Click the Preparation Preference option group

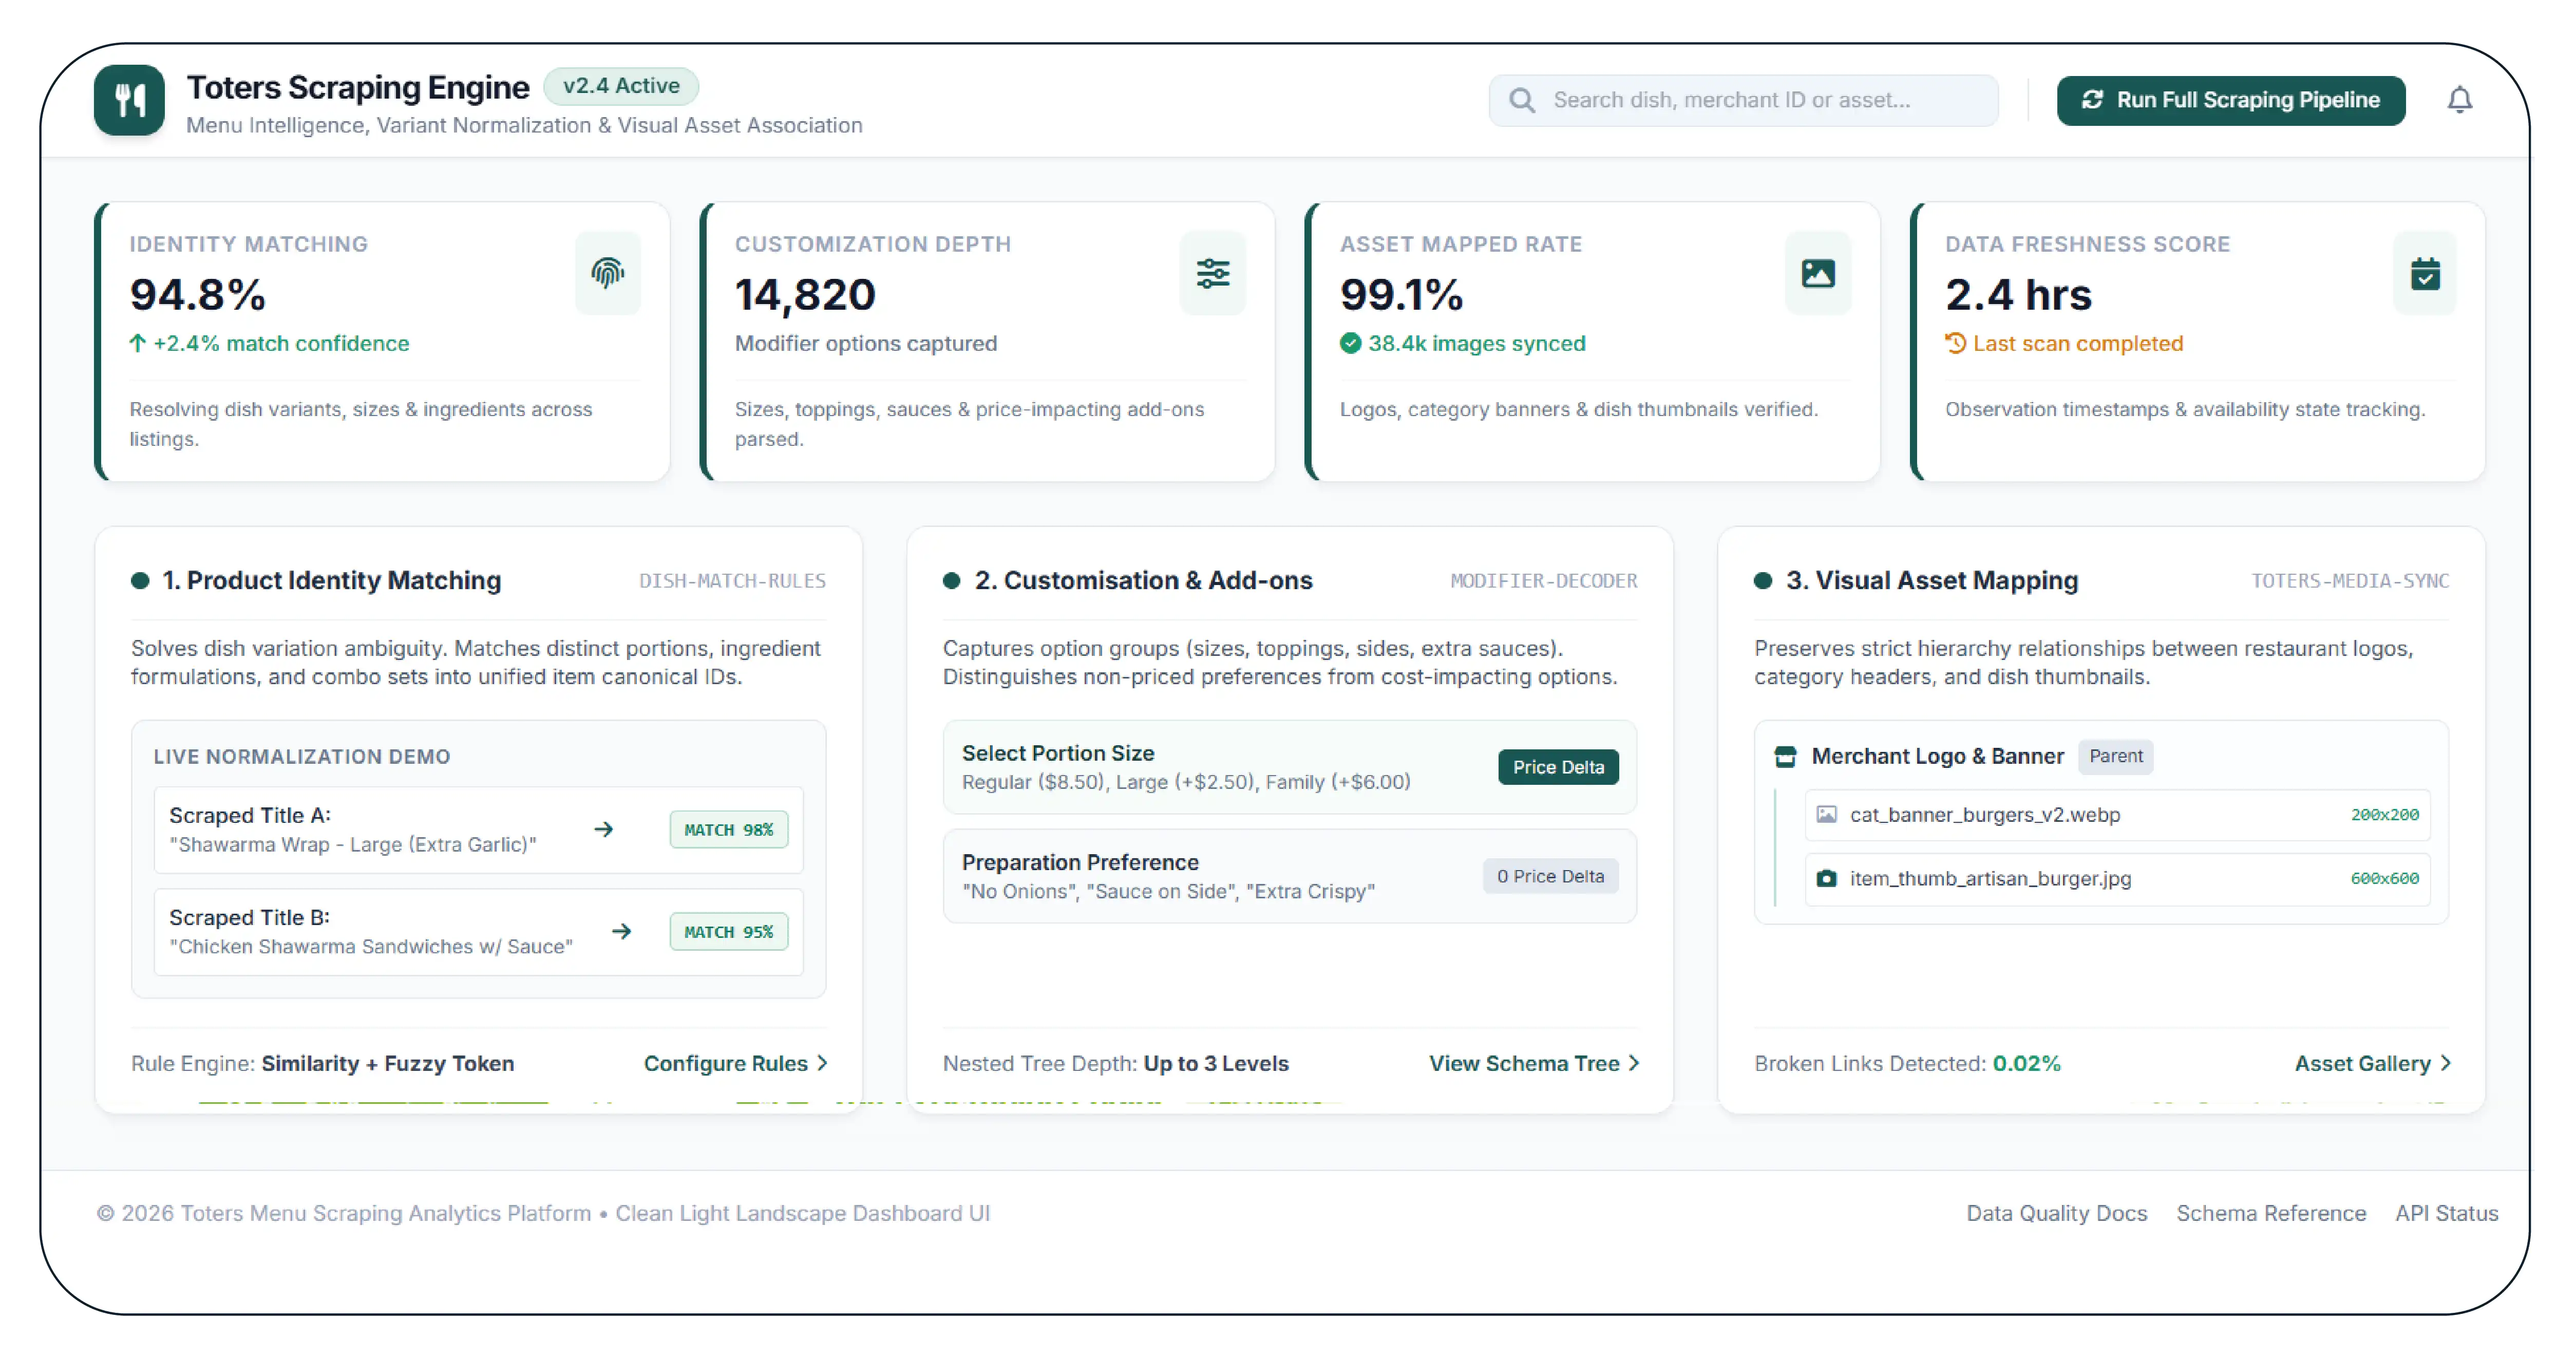point(1289,876)
